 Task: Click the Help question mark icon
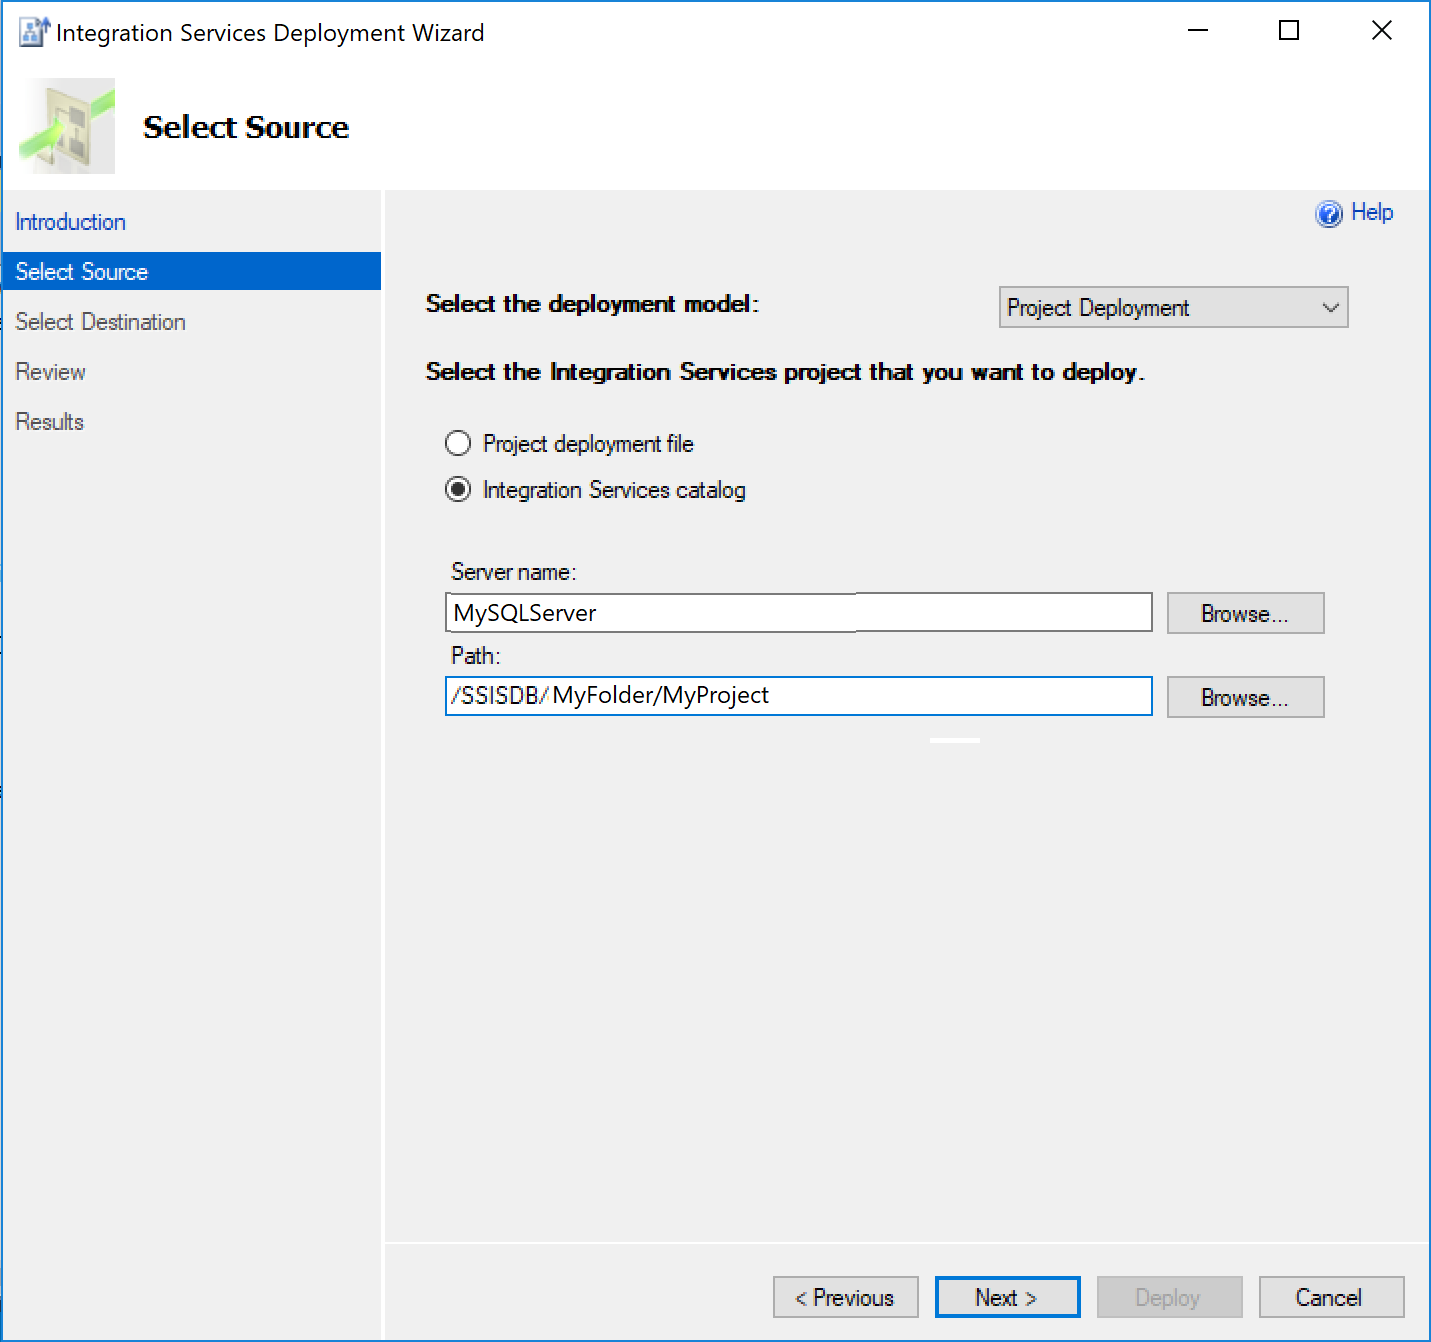click(x=1328, y=214)
